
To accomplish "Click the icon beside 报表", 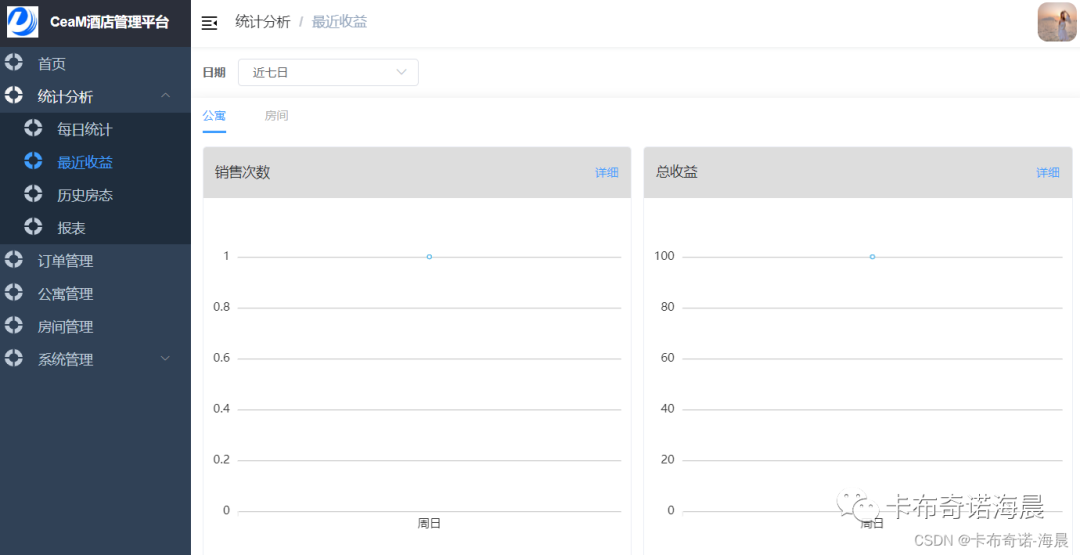I will [x=33, y=227].
